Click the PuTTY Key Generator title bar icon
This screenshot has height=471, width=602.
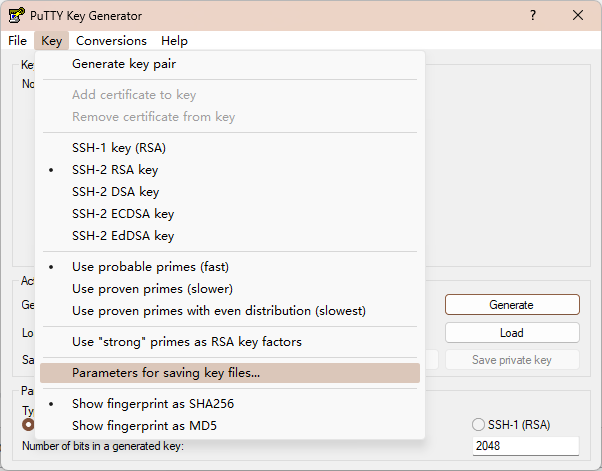coord(16,16)
